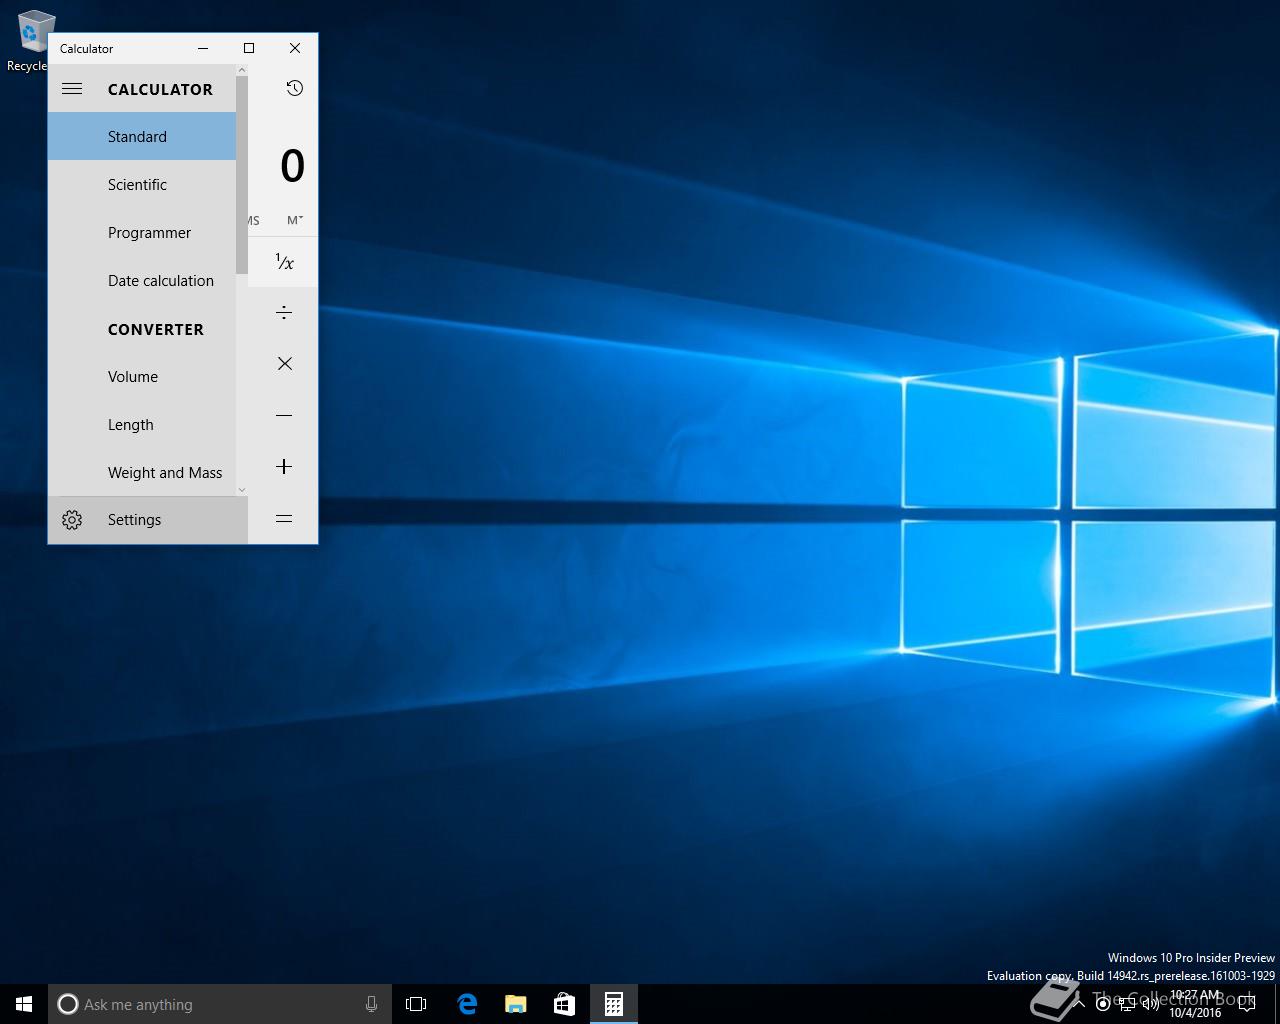The image size is (1280, 1024).
Task: Open Date calculation mode
Action: coord(161,281)
